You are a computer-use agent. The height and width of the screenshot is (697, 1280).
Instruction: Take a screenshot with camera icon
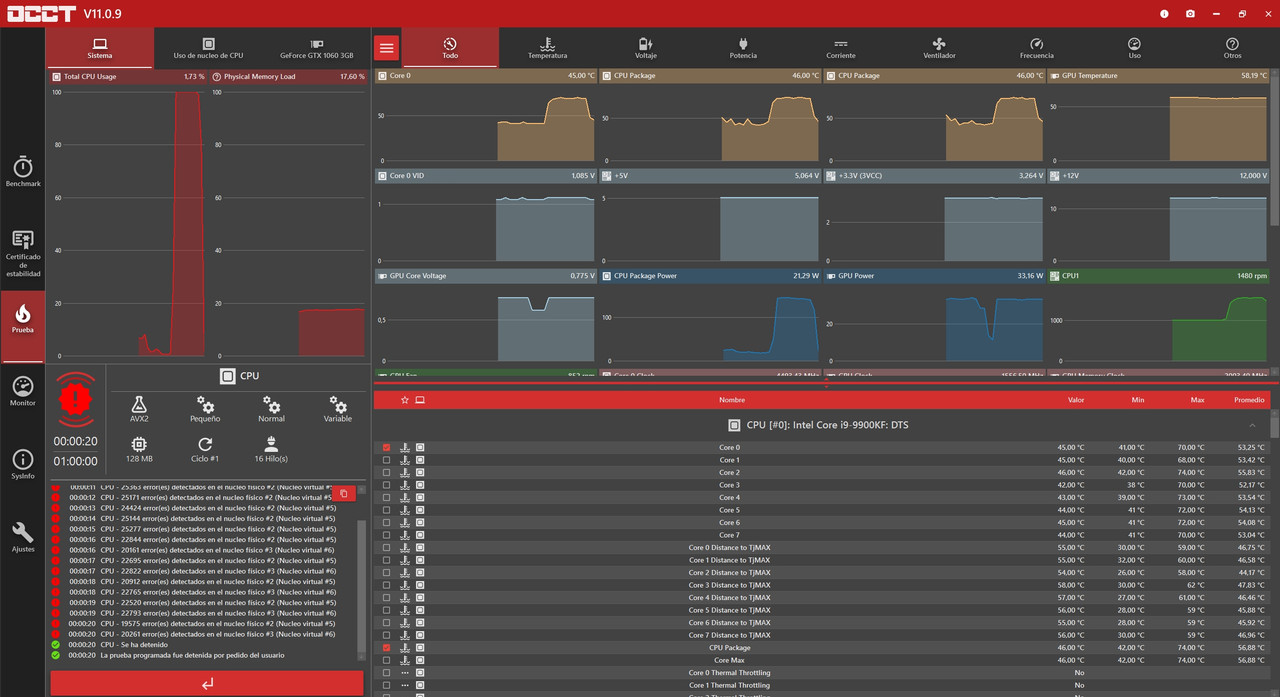(1190, 14)
